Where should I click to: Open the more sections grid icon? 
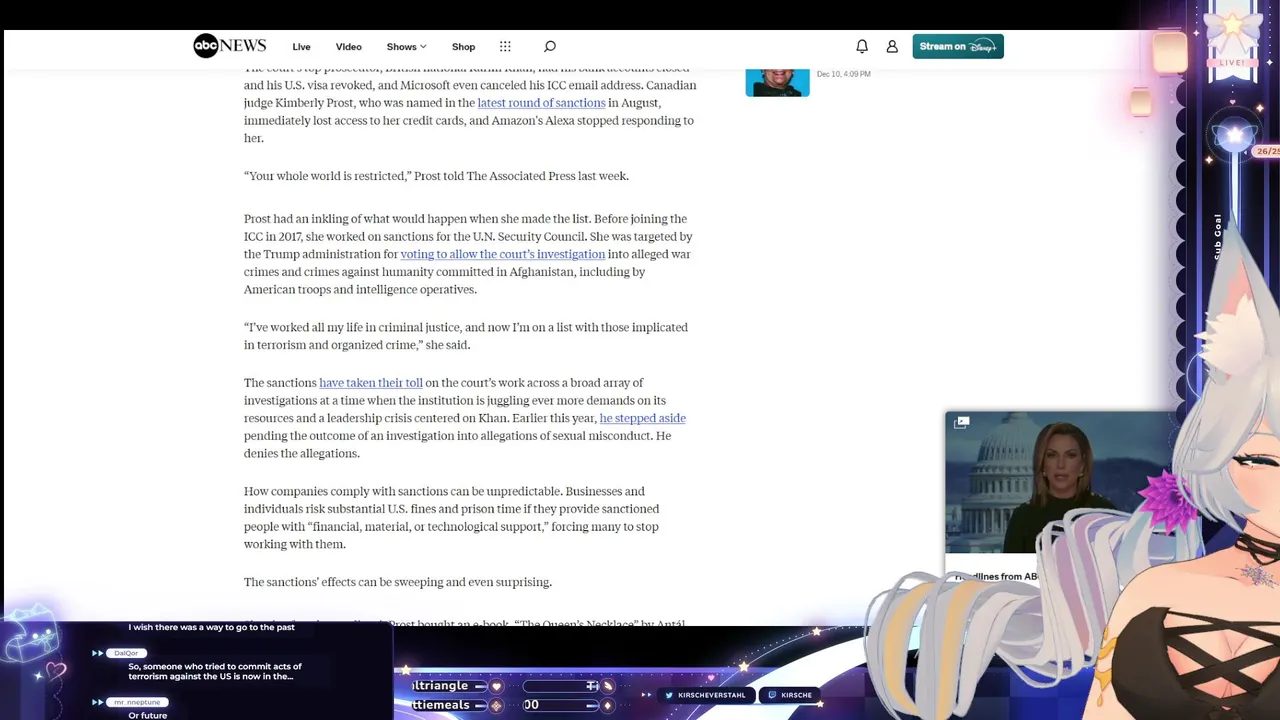505,46
